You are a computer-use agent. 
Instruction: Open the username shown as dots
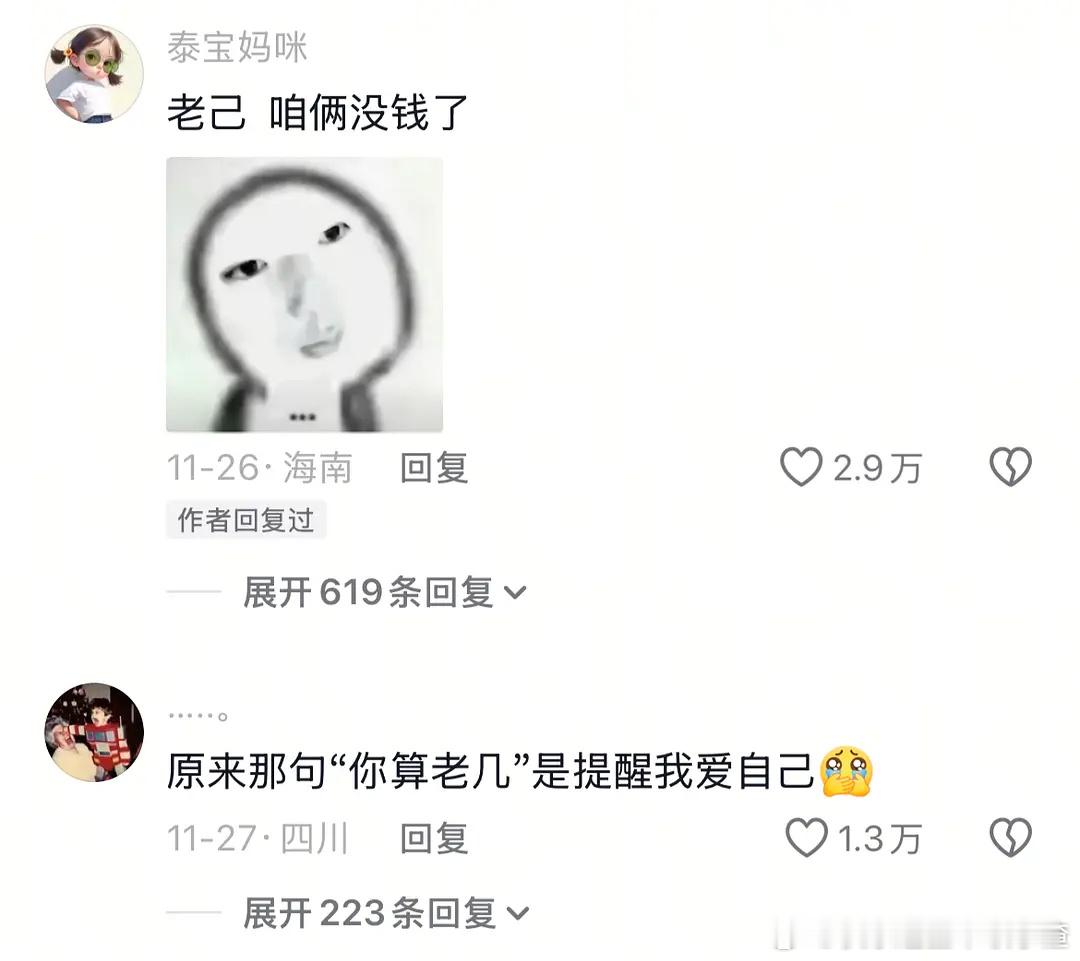pos(198,716)
